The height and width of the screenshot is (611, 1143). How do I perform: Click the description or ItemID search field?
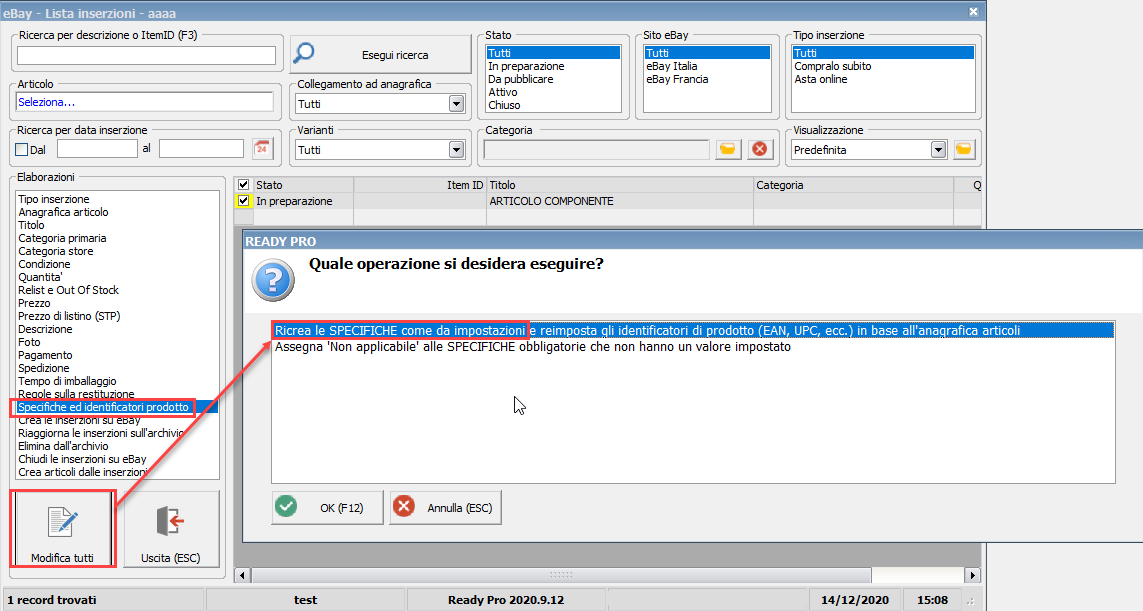coord(147,55)
